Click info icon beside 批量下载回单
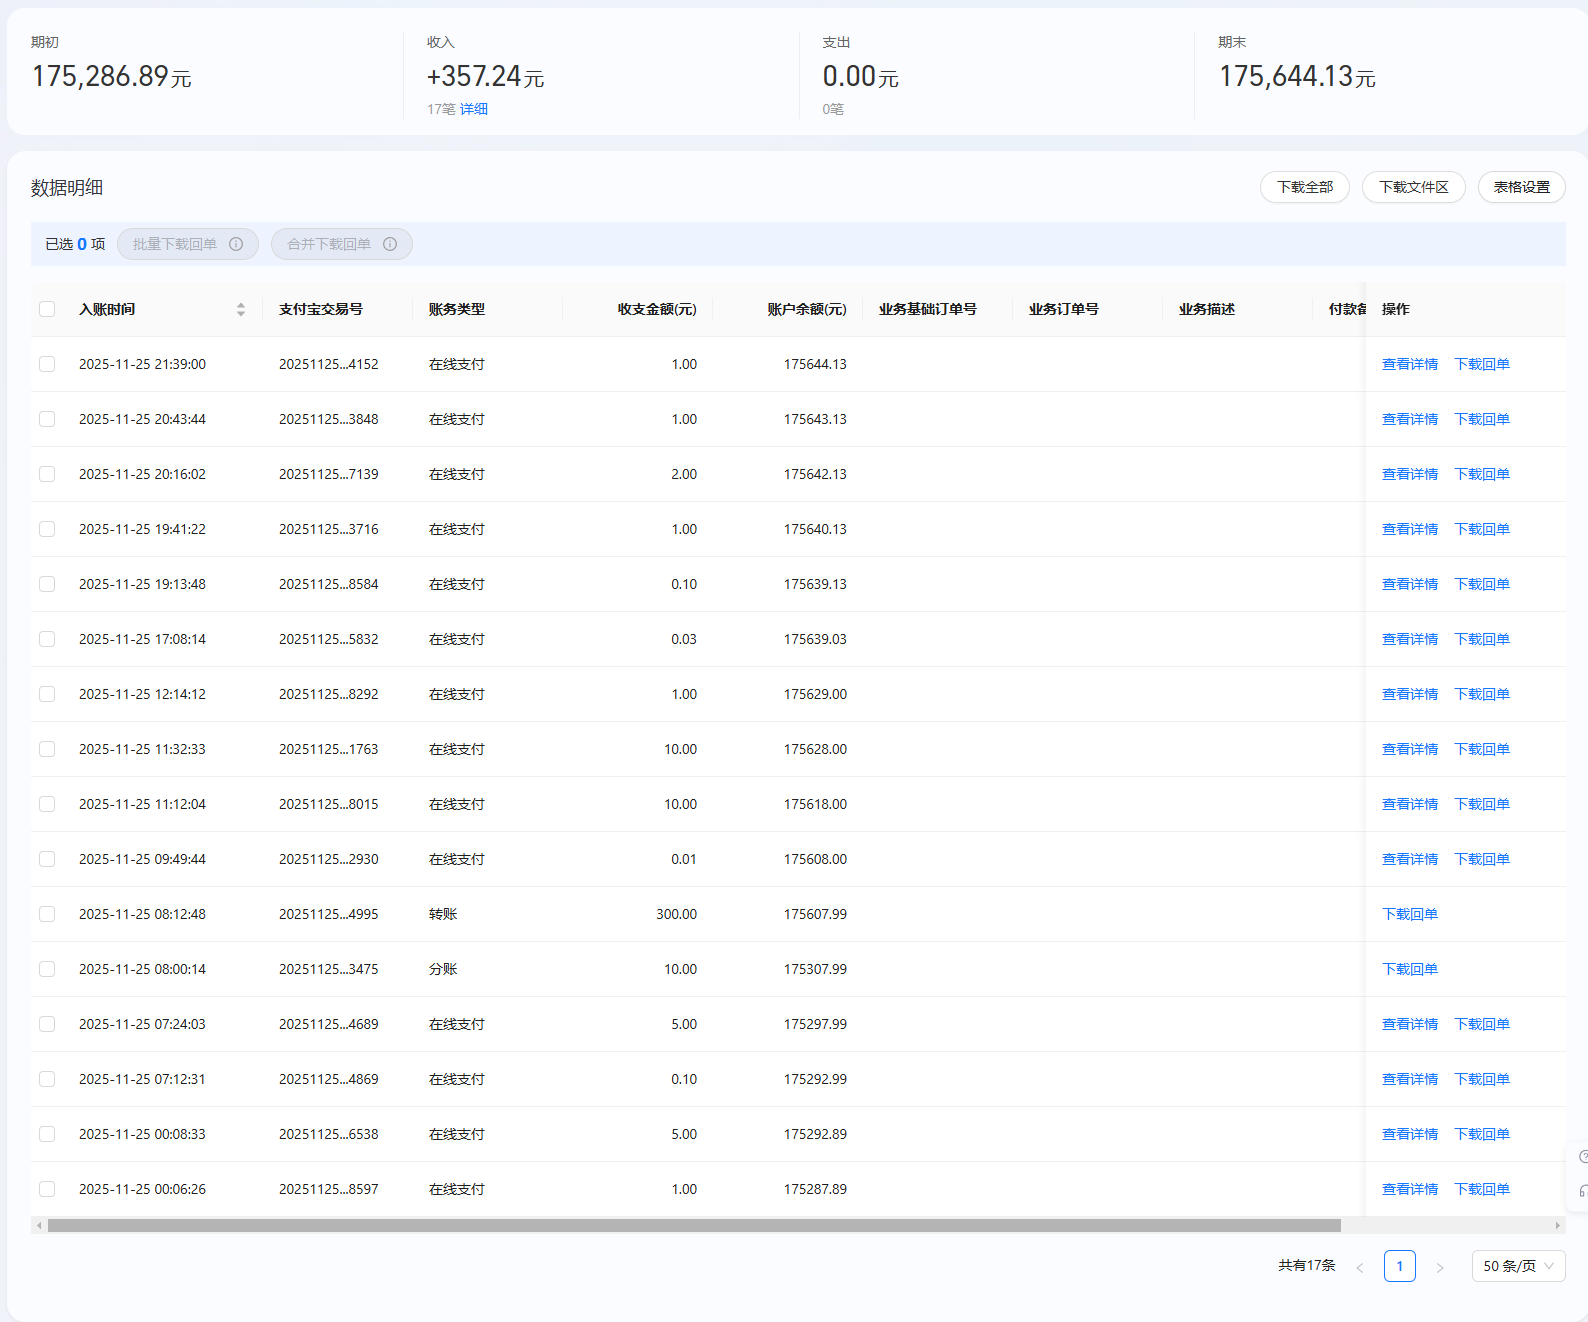The height and width of the screenshot is (1322, 1588). (236, 244)
